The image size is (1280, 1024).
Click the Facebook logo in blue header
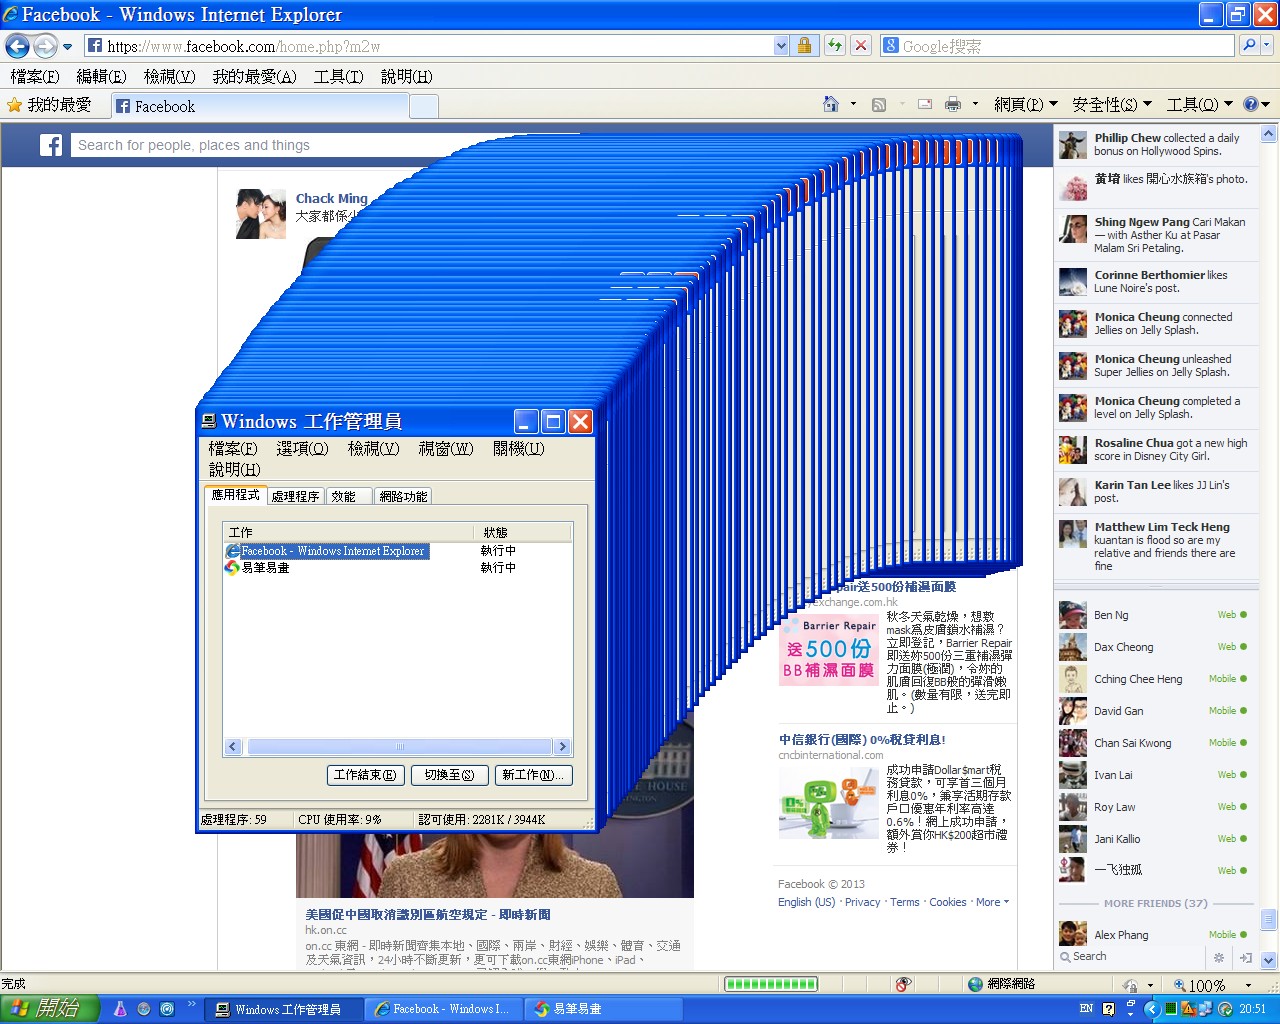(x=51, y=145)
